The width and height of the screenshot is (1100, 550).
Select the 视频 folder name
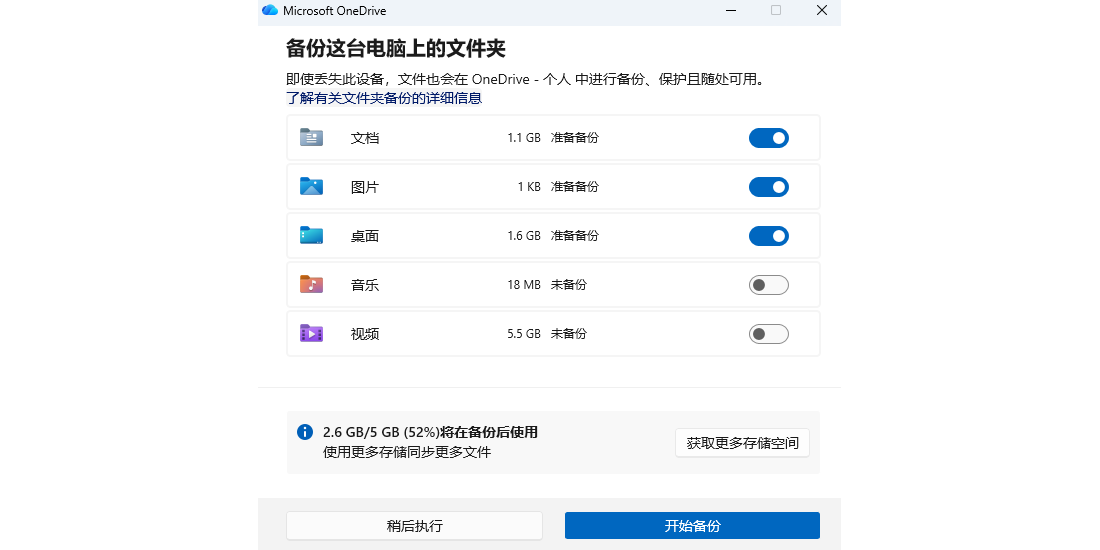click(x=365, y=334)
